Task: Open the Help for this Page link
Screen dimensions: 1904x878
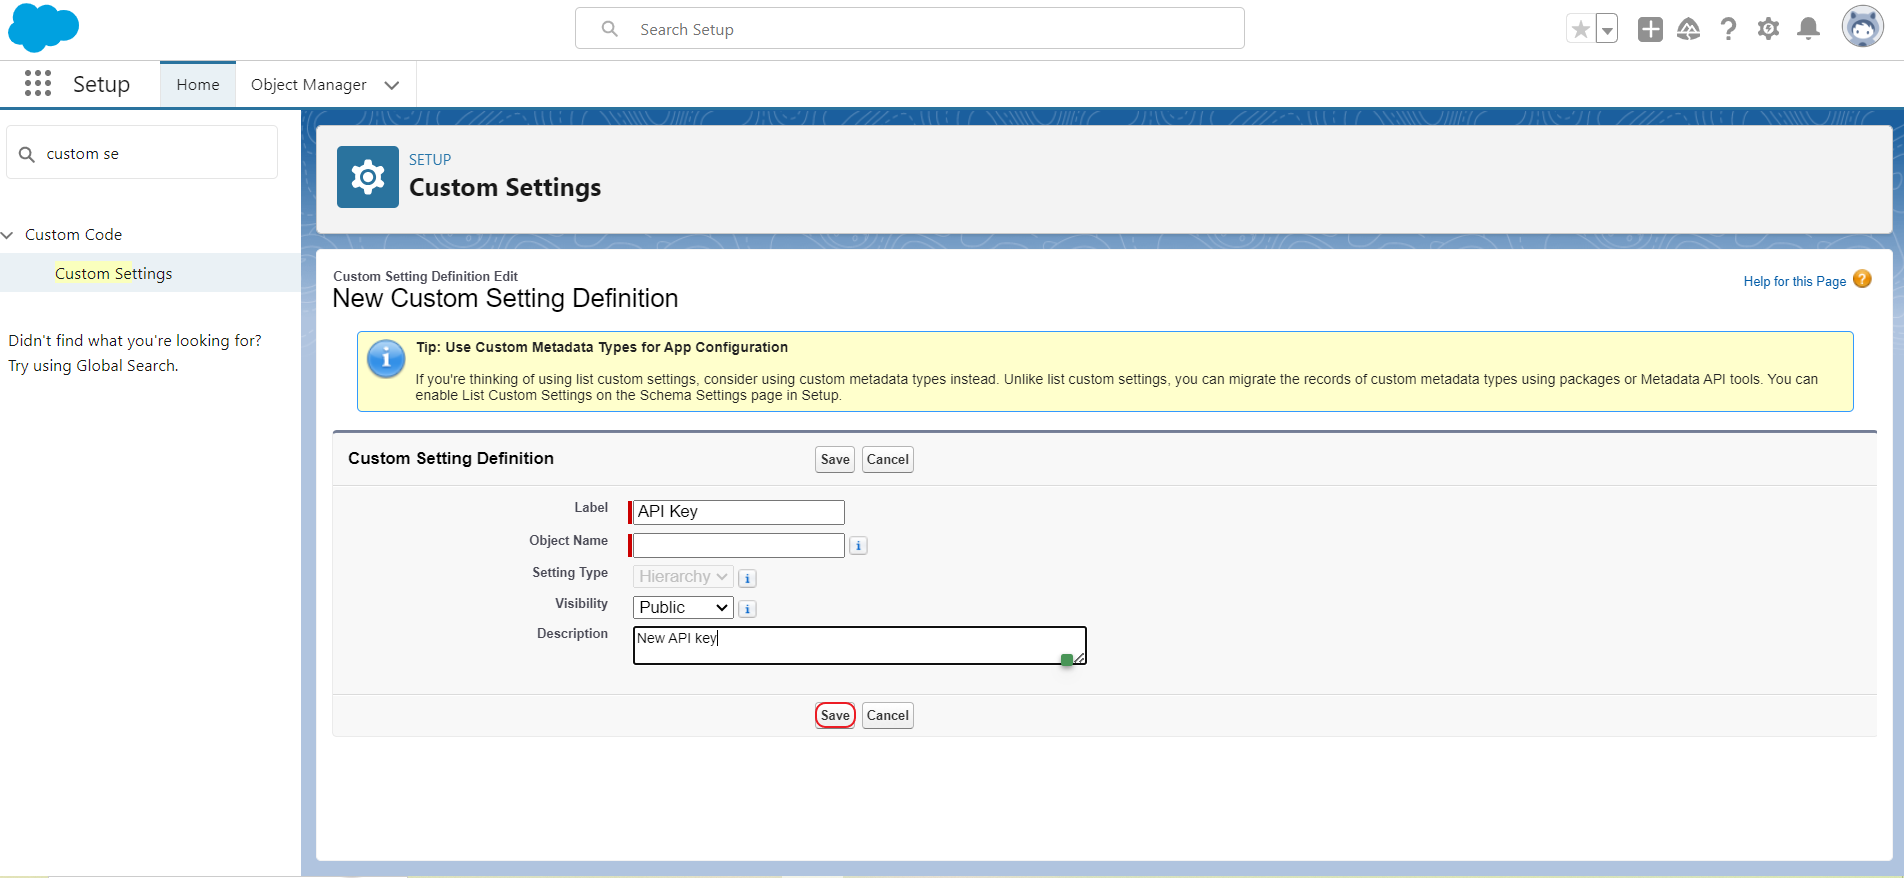Action: point(1794,282)
